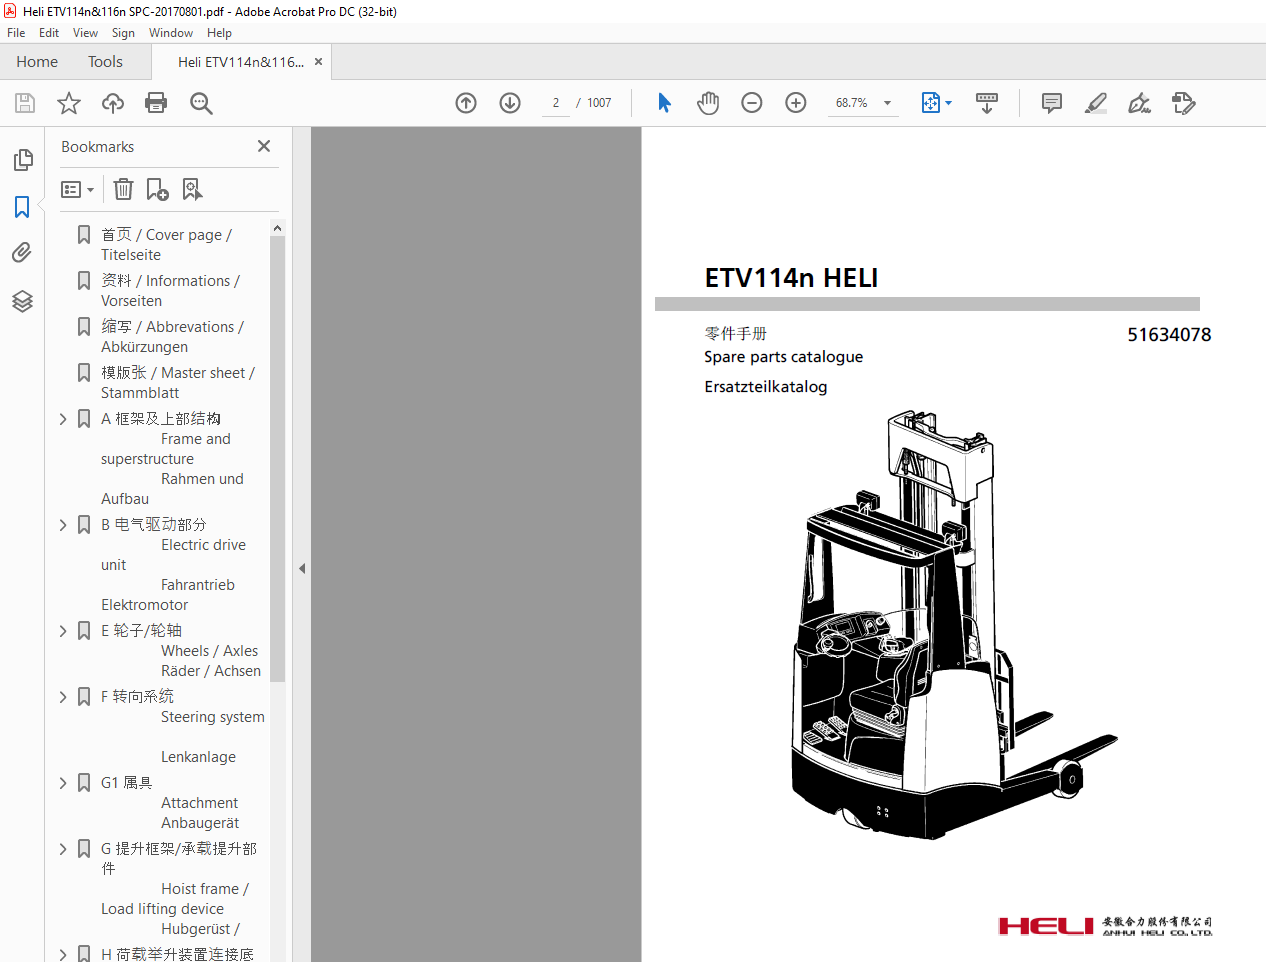Click the scrolling mode icon

click(x=987, y=103)
